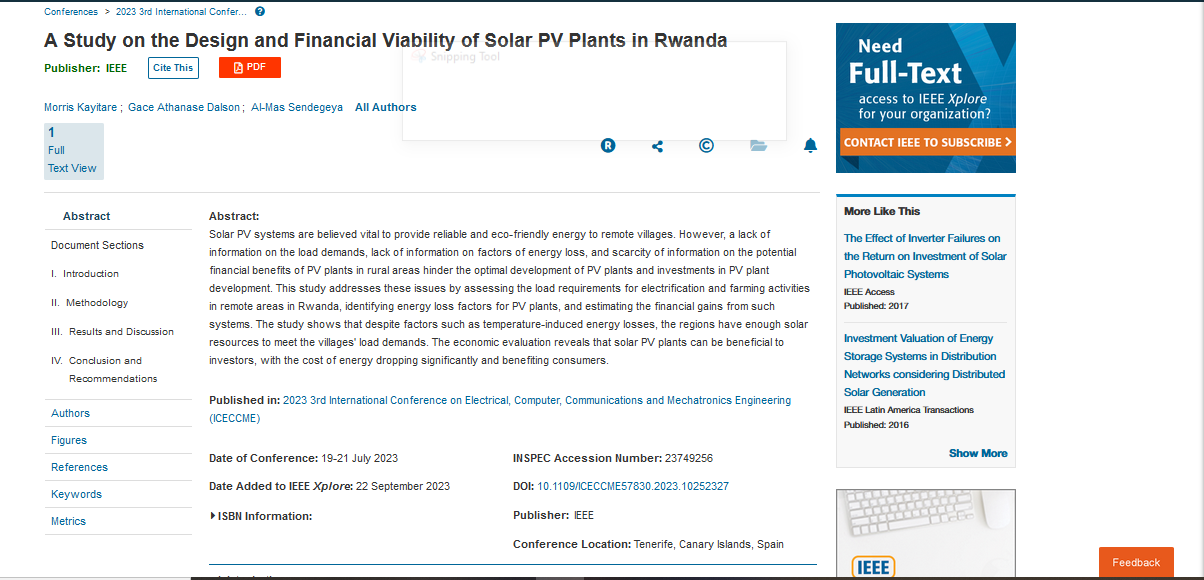Expand the All Authors list

[x=385, y=107]
